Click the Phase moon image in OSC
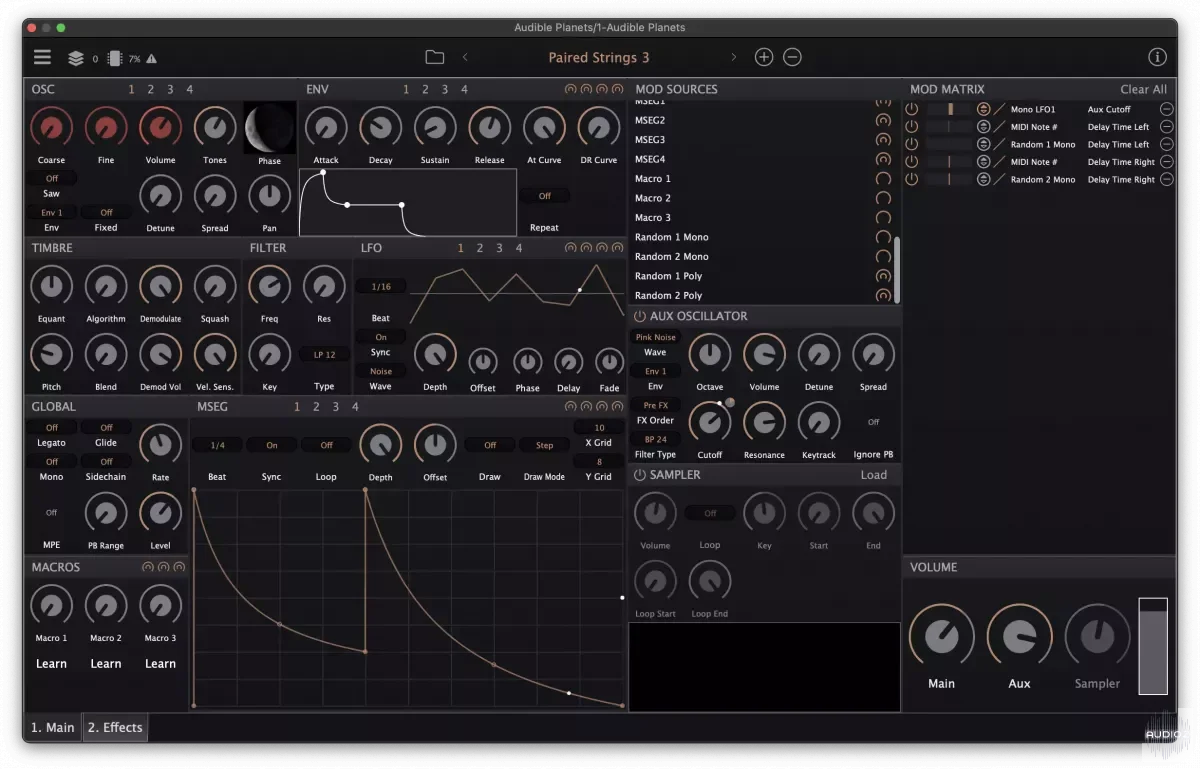The image size is (1200, 769). click(x=270, y=128)
